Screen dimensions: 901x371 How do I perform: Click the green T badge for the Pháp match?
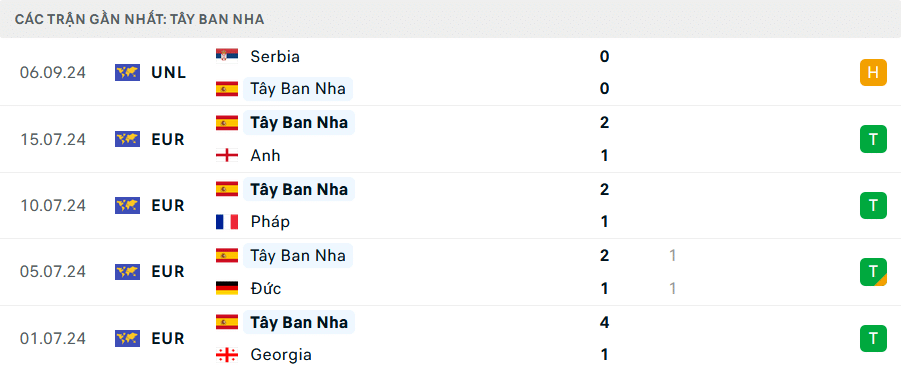click(873, 205)
